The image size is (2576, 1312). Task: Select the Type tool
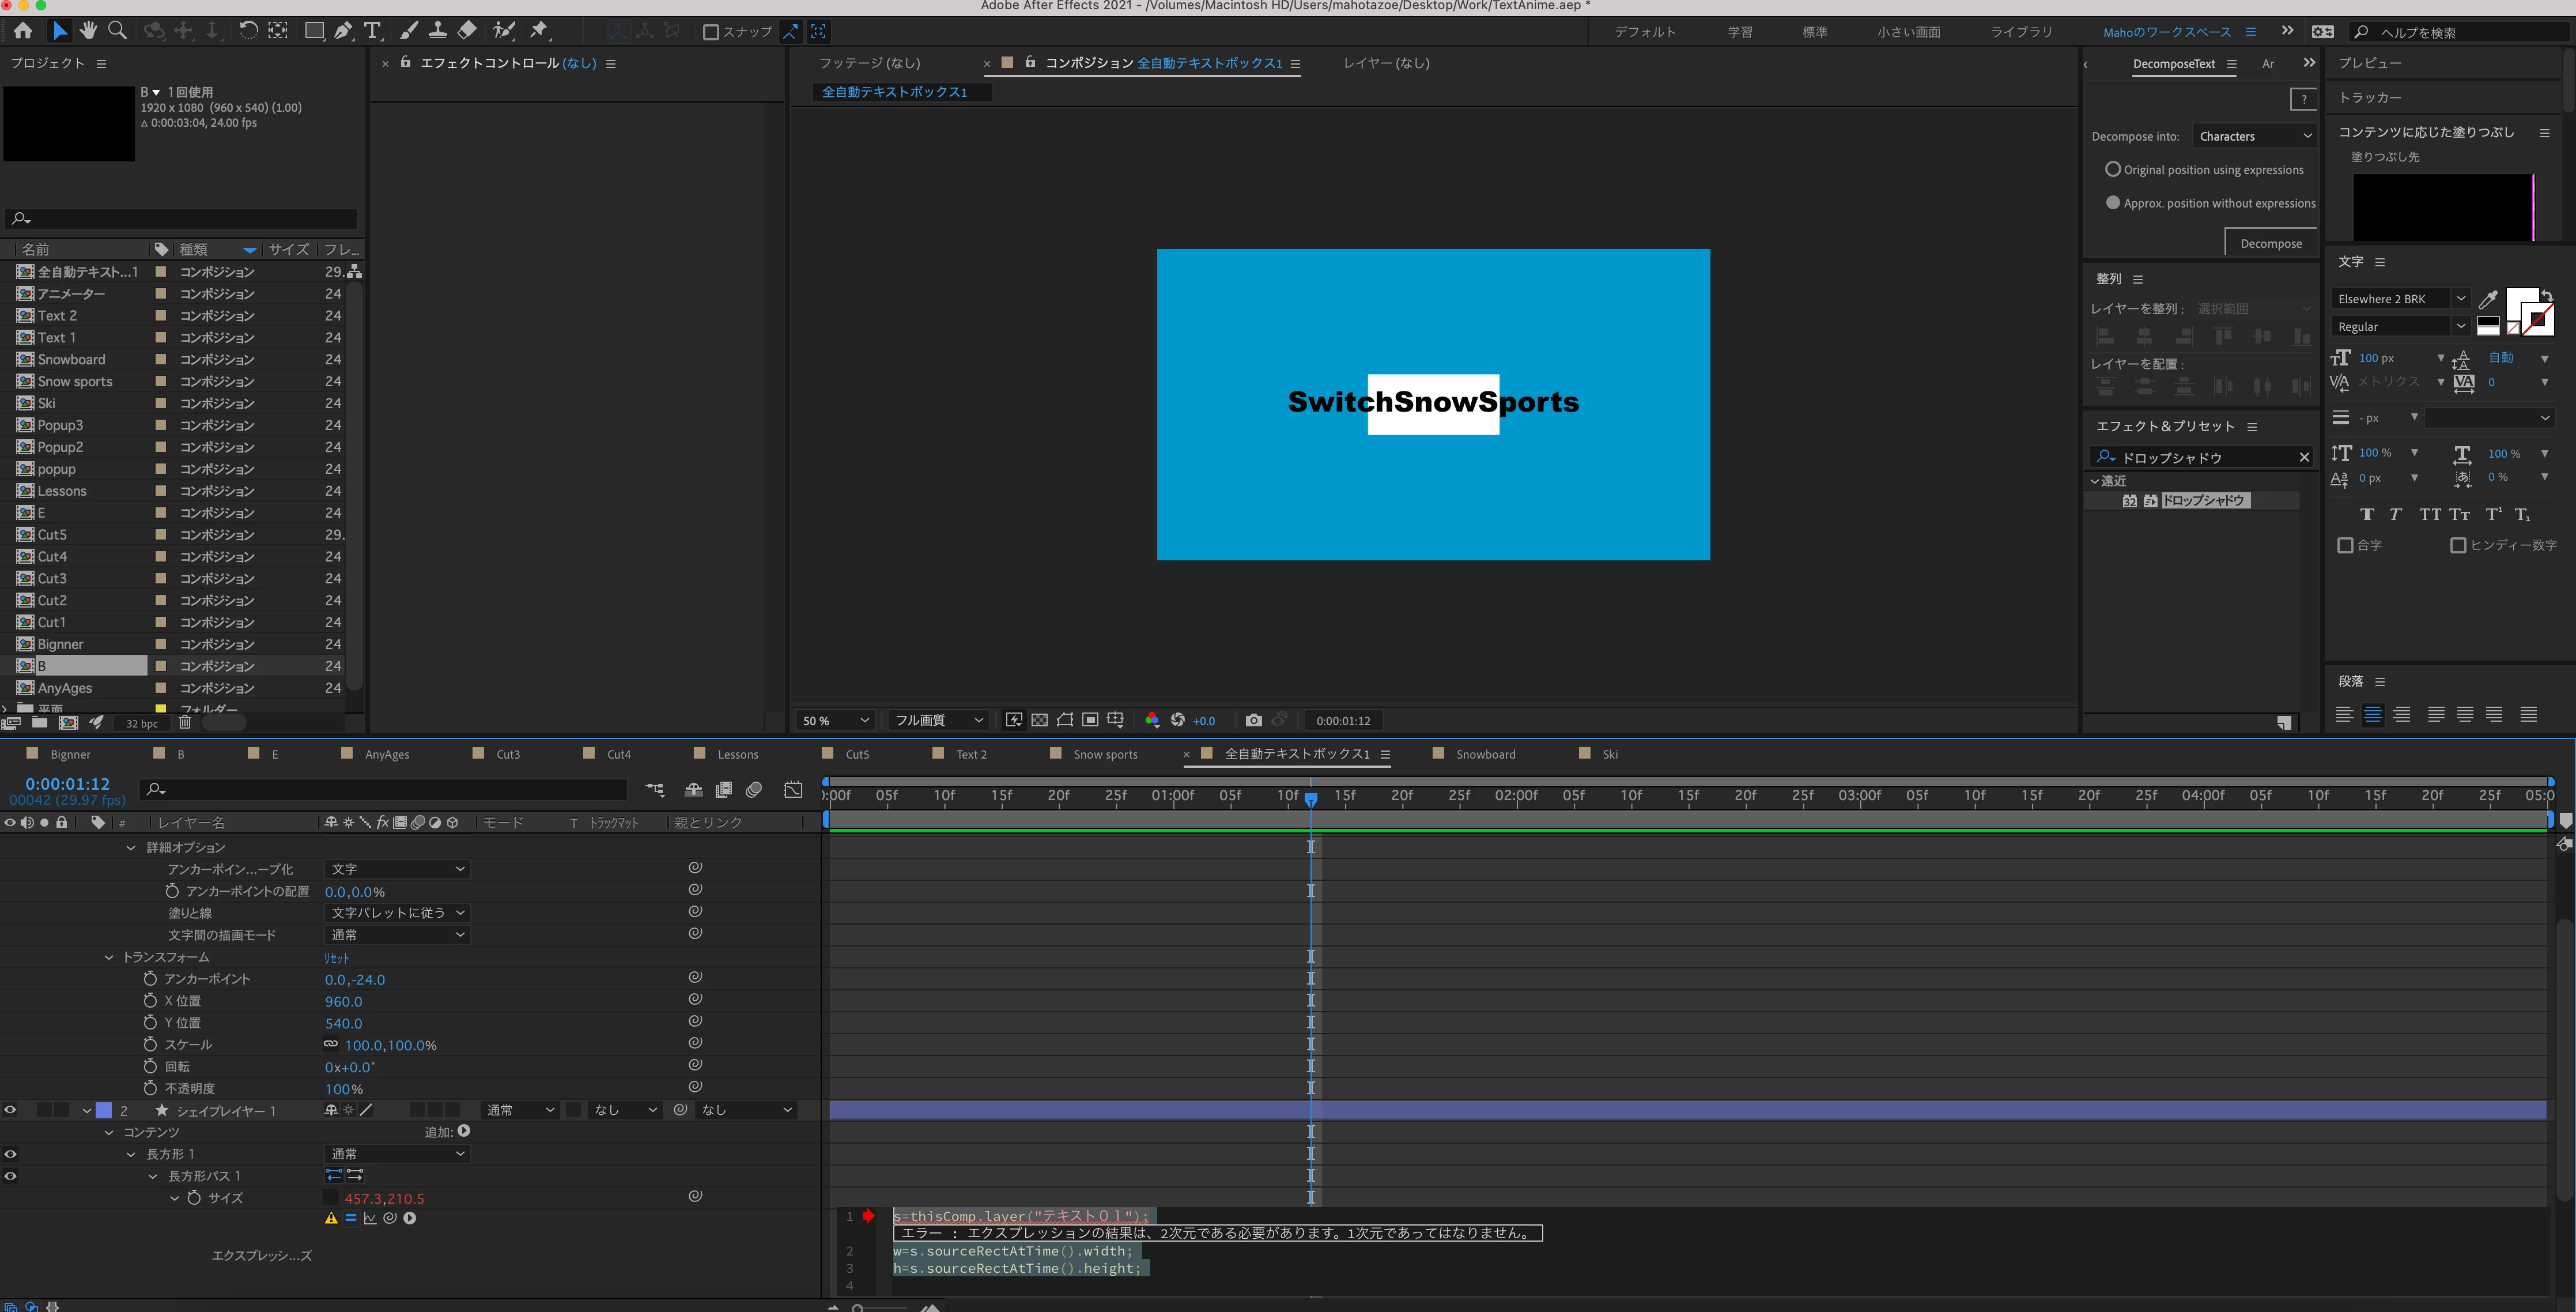pos(372,31)
